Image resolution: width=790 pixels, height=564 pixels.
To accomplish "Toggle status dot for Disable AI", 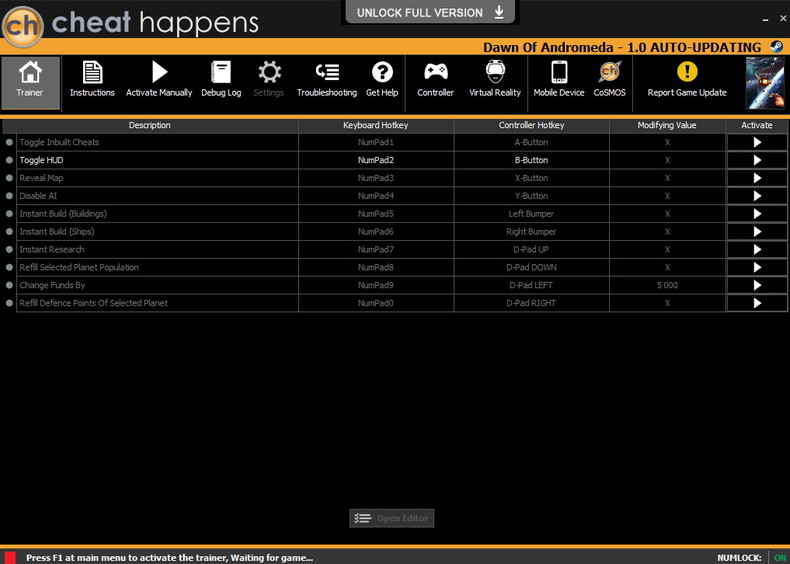I will (x=9, y=196).
